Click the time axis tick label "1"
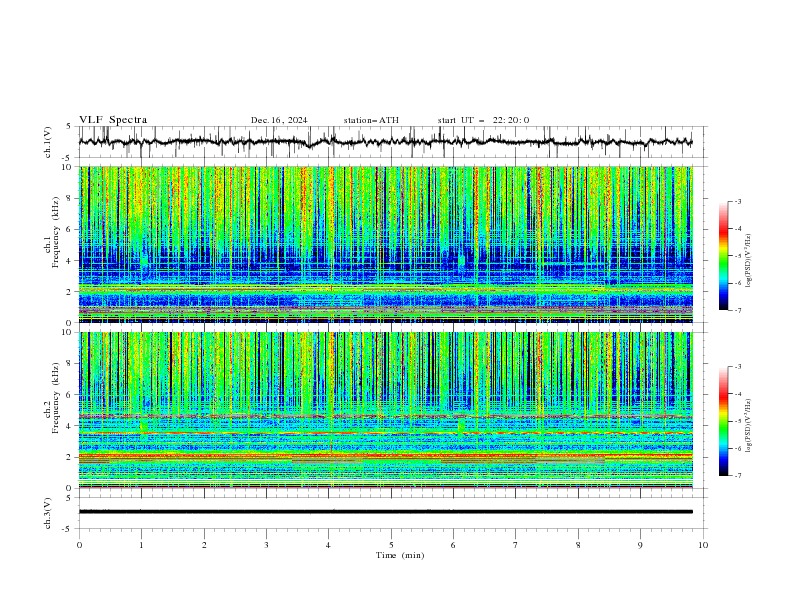This screenshot has height=612, width=792. pyautogui.click(x=141, y=545)
